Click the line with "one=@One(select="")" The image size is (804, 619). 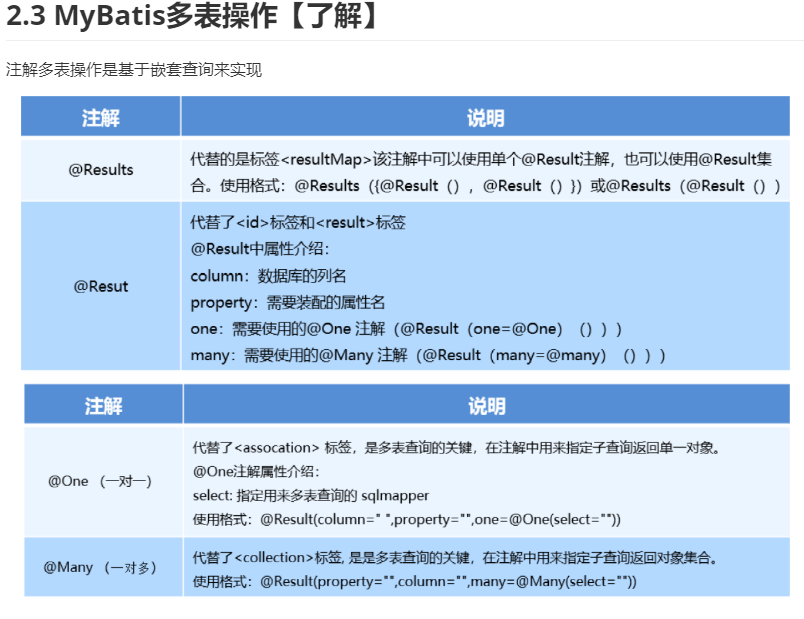[x=407, y=520]
